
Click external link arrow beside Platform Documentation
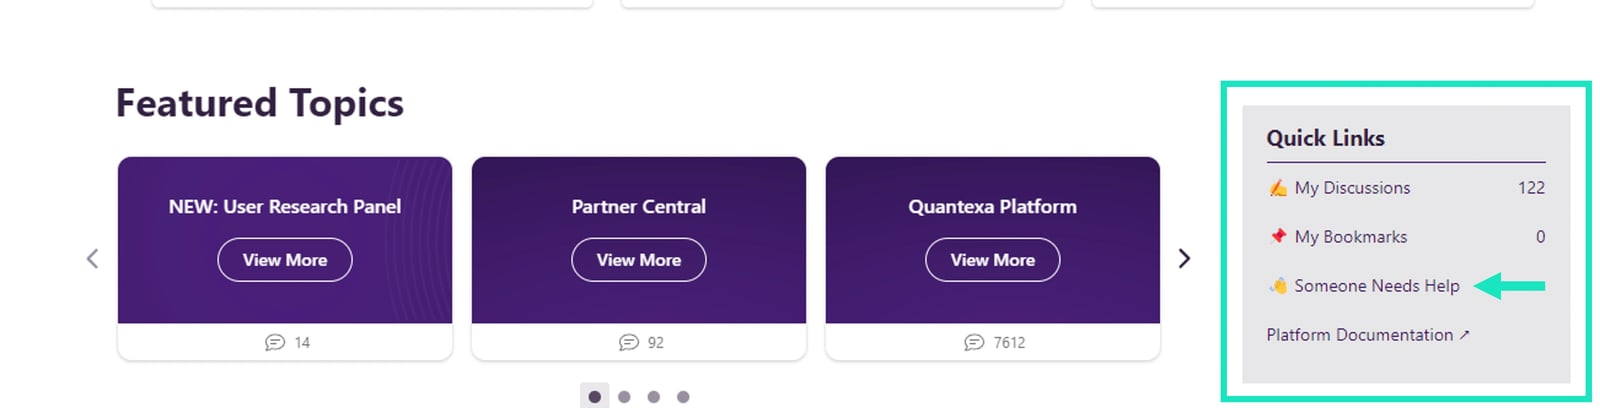tap(1464, 335)
